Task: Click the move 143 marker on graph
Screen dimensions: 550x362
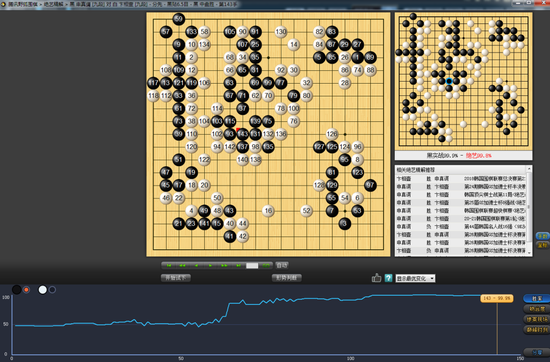Action: click(x=497, y=298)
